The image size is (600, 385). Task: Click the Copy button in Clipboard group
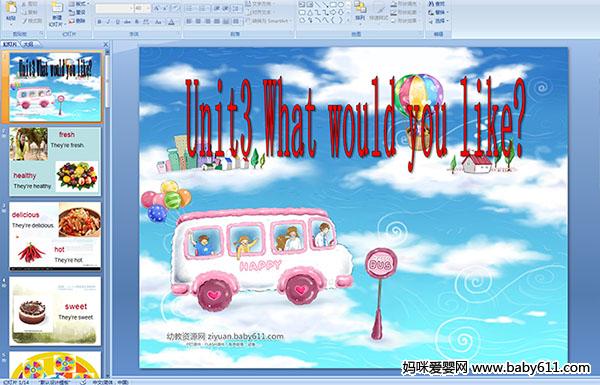(30, 12)
